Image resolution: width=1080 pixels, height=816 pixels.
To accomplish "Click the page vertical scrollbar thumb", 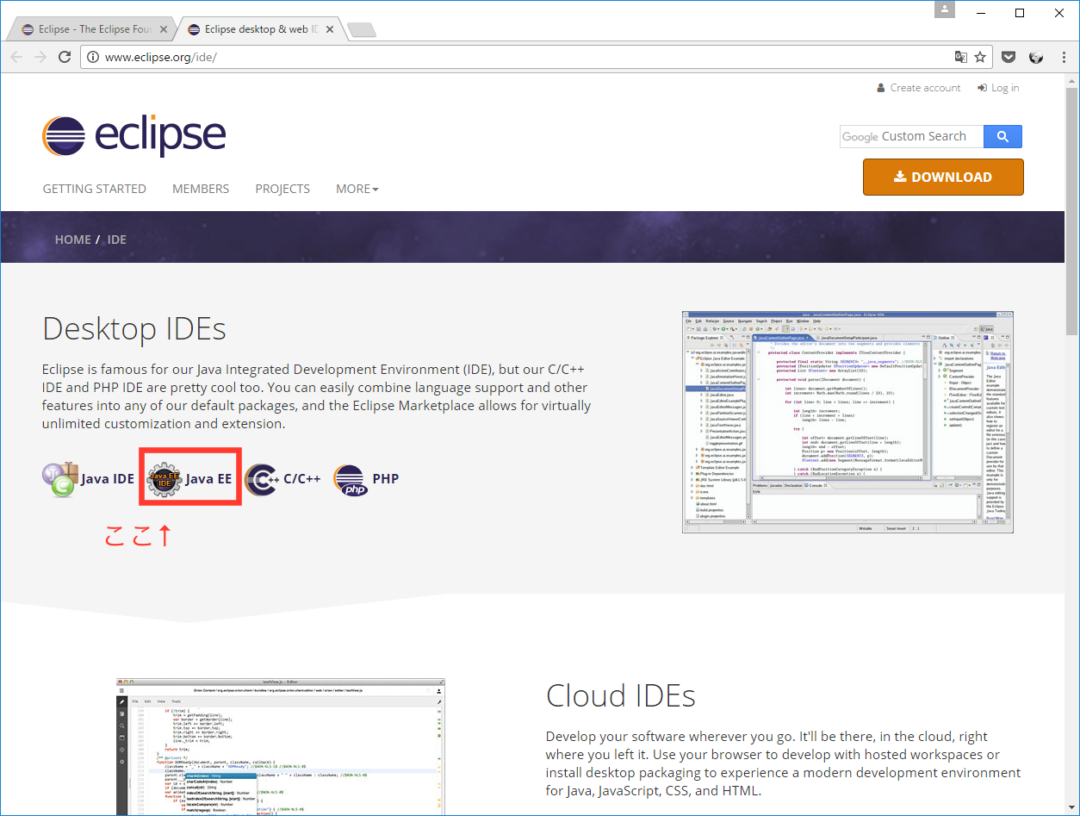I will click(1072, 210).
